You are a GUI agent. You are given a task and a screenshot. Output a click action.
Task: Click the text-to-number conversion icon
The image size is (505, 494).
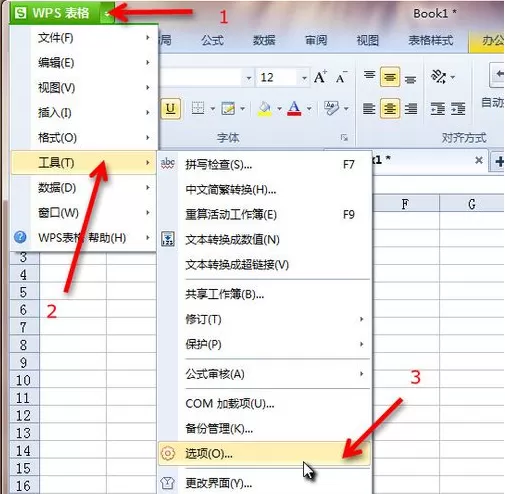coord(168,239)
